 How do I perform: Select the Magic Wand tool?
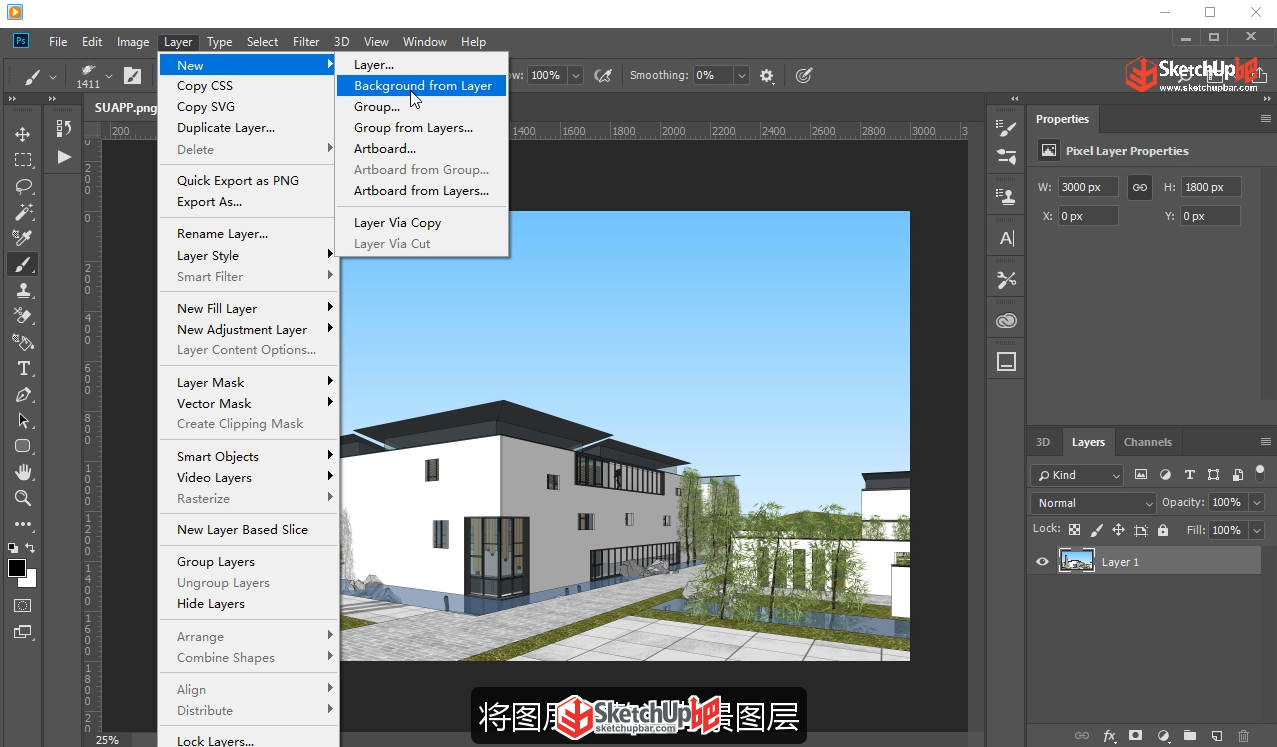(x=22, y=212)
